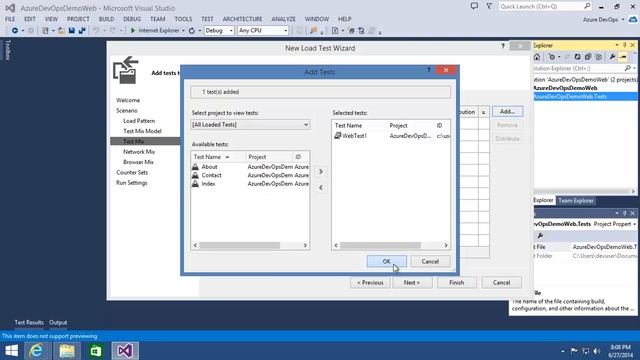
Task: Click help question mark in Add Tests
Action: click(x=429, y=70)
